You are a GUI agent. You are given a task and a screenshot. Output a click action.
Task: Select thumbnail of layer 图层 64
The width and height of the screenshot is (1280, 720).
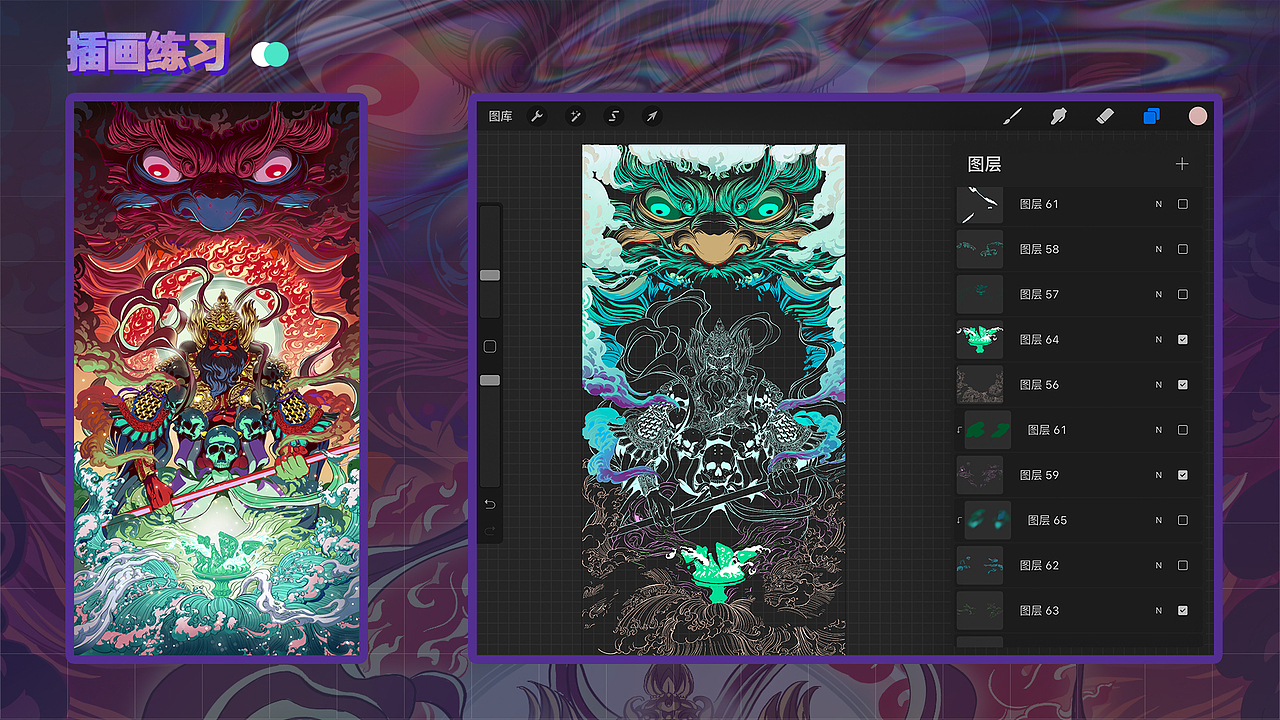(980, 340)
